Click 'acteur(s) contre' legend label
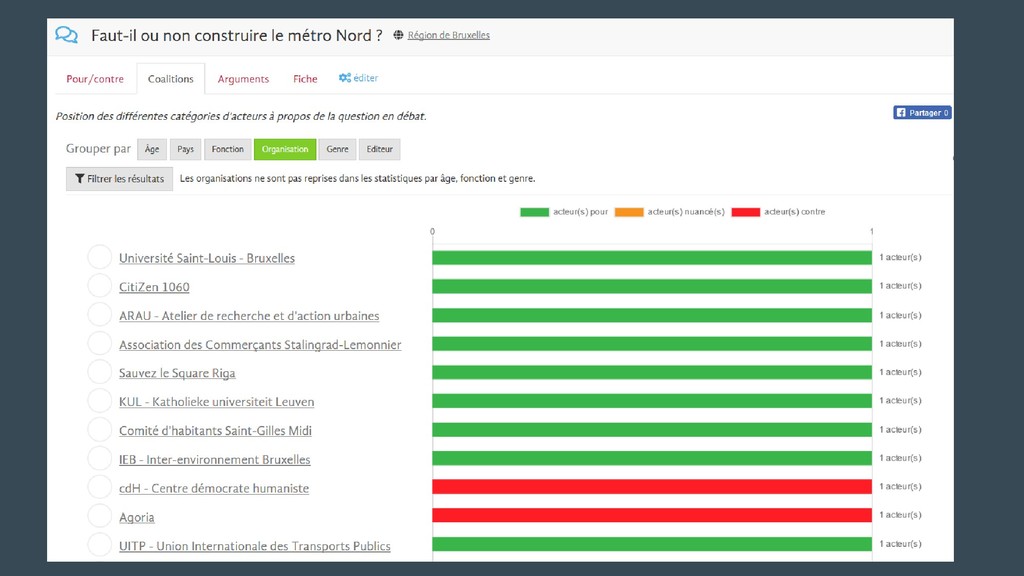This screenshot has width=1024, height=576. point(795,212)
